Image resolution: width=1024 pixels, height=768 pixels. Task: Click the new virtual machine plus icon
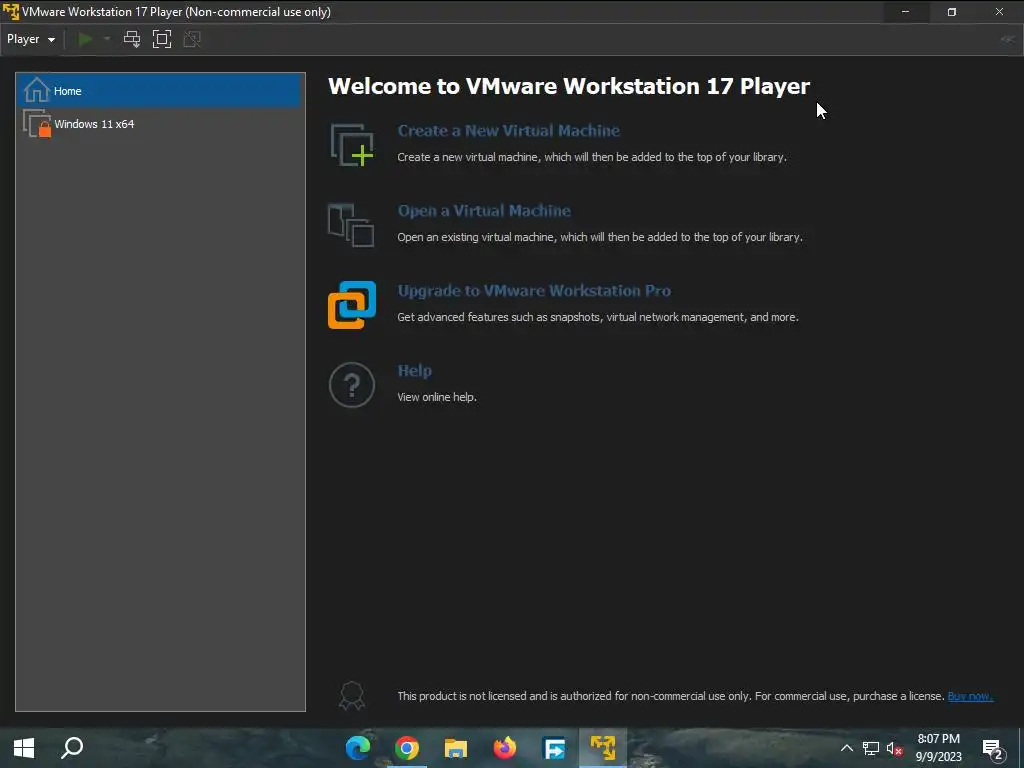352,144
